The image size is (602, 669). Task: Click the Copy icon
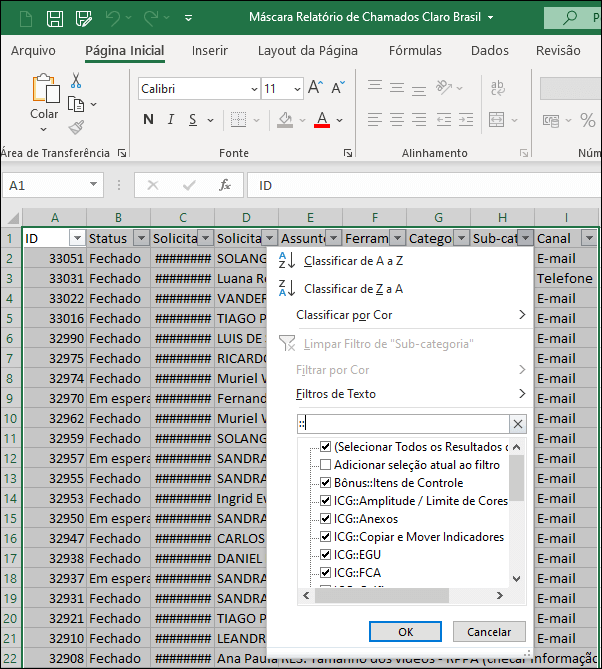point(76,104)
